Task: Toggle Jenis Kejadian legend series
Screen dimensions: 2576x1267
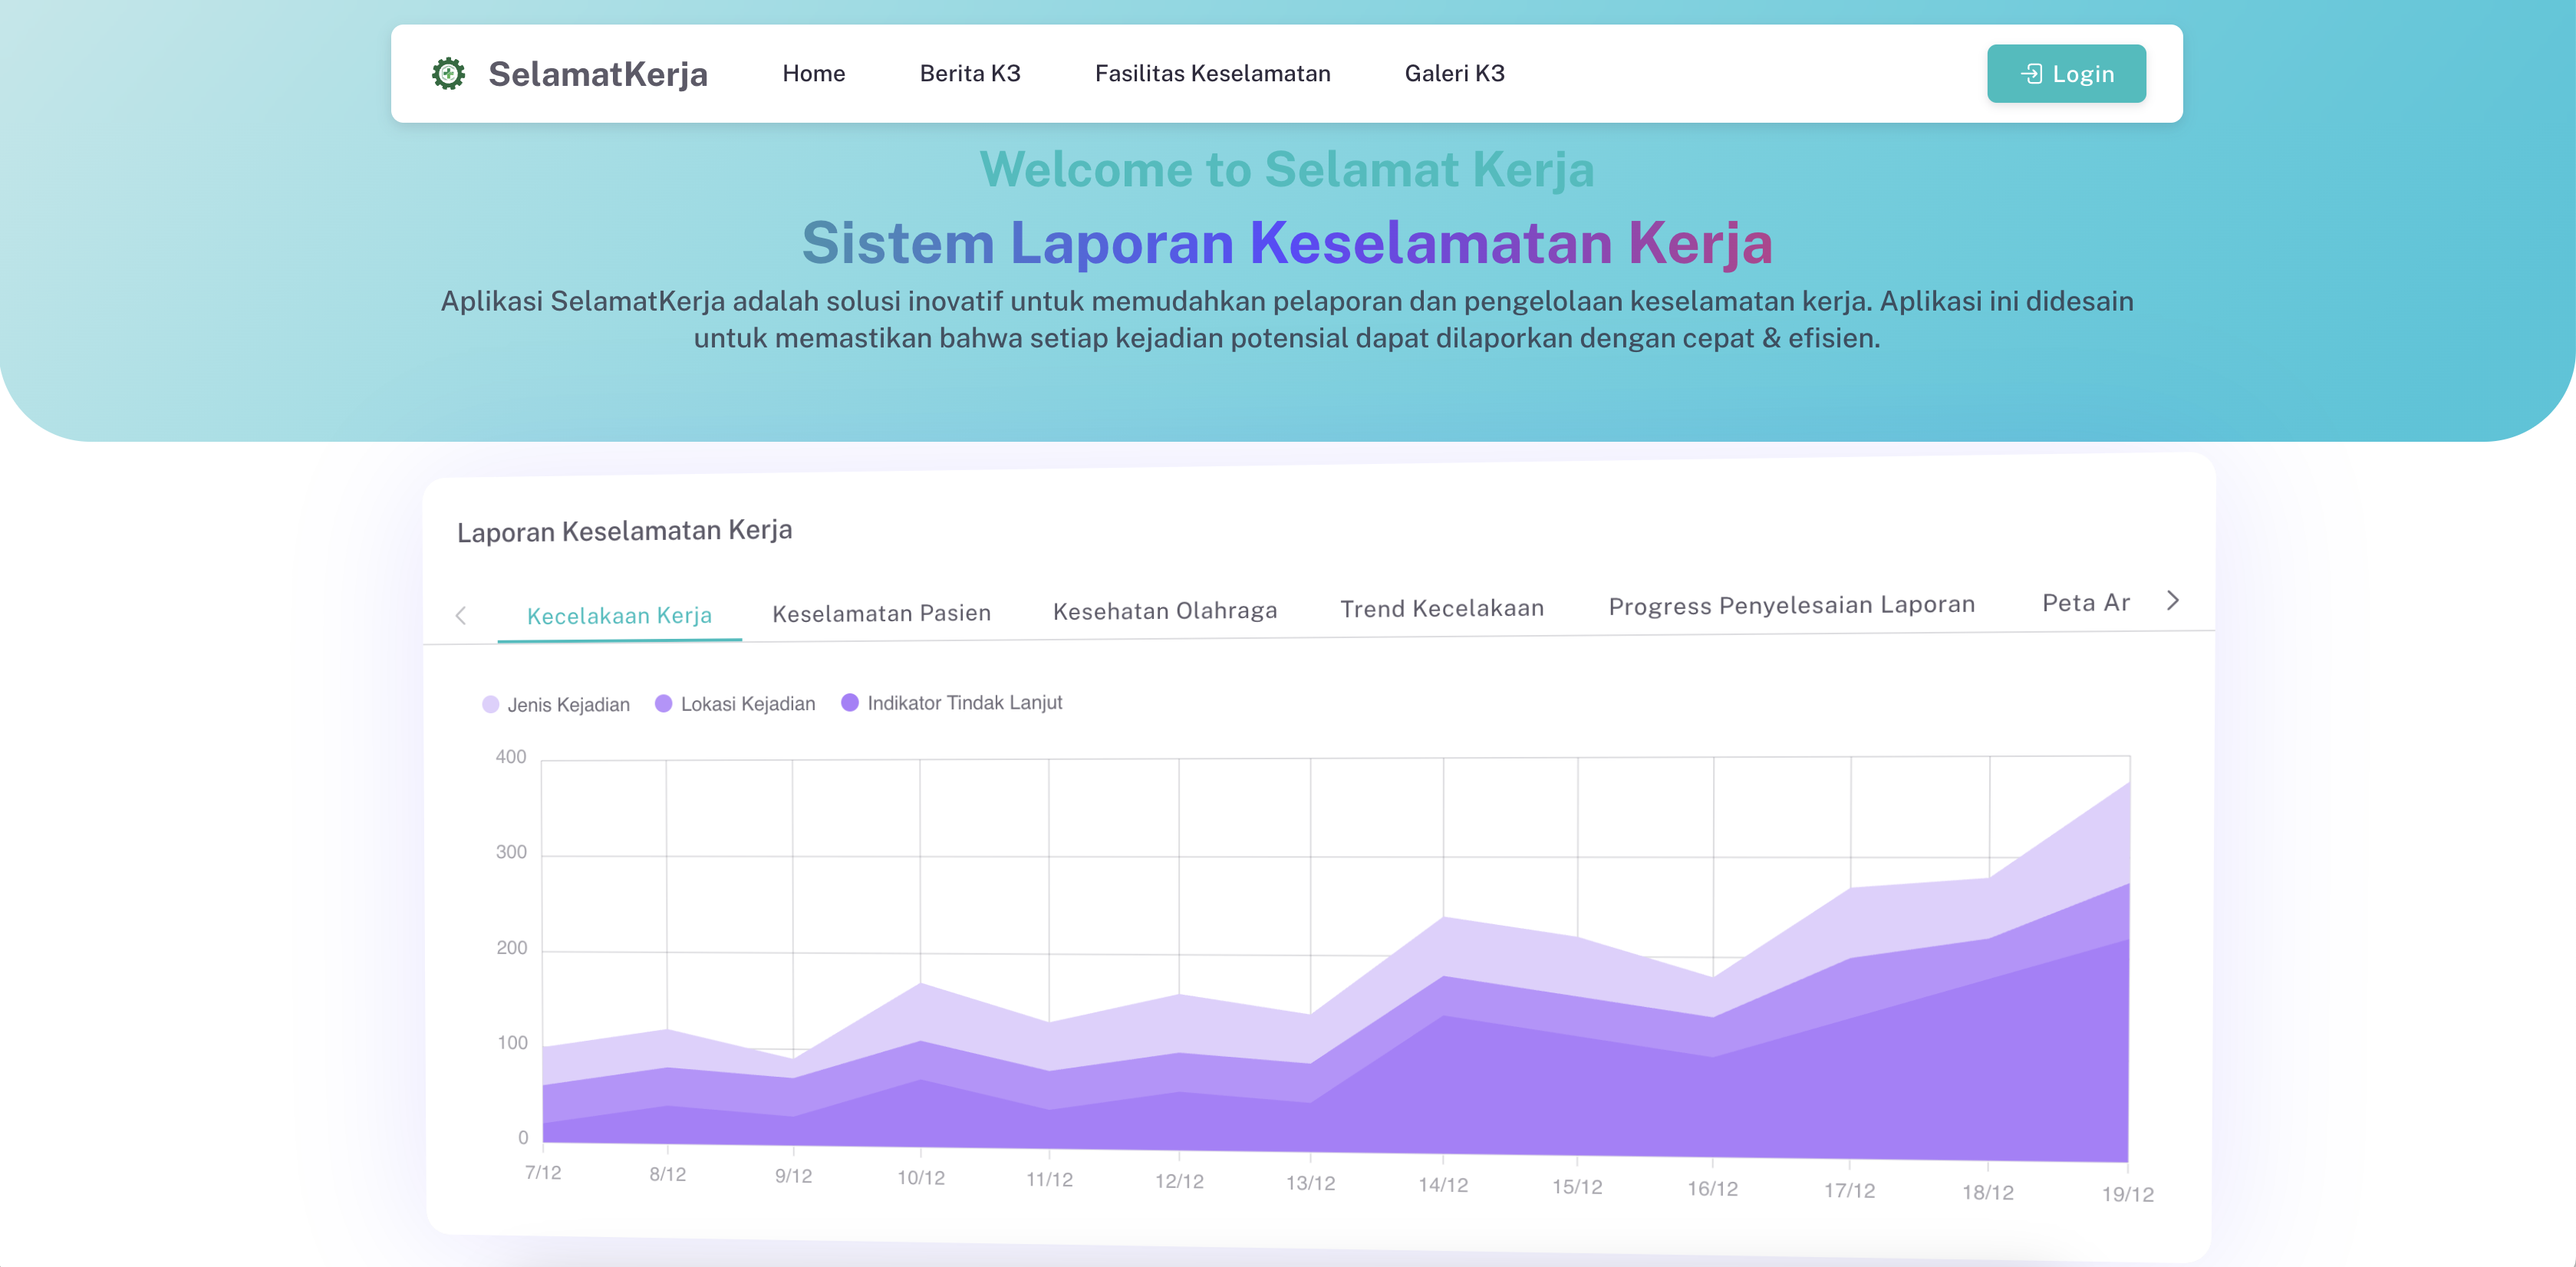Action: click(568, 704)
